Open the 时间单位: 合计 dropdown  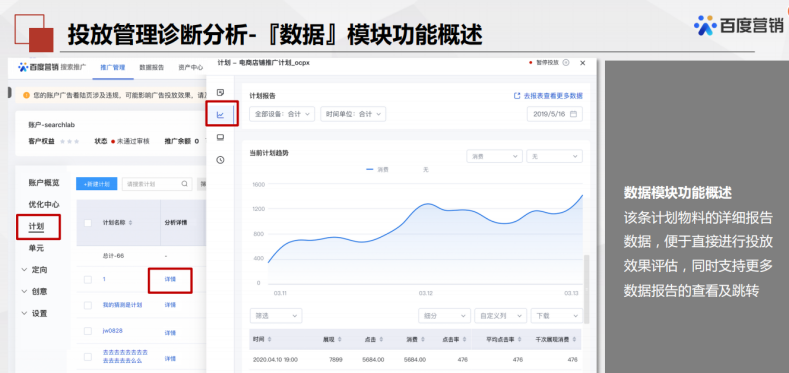click(x=353, y=114)
